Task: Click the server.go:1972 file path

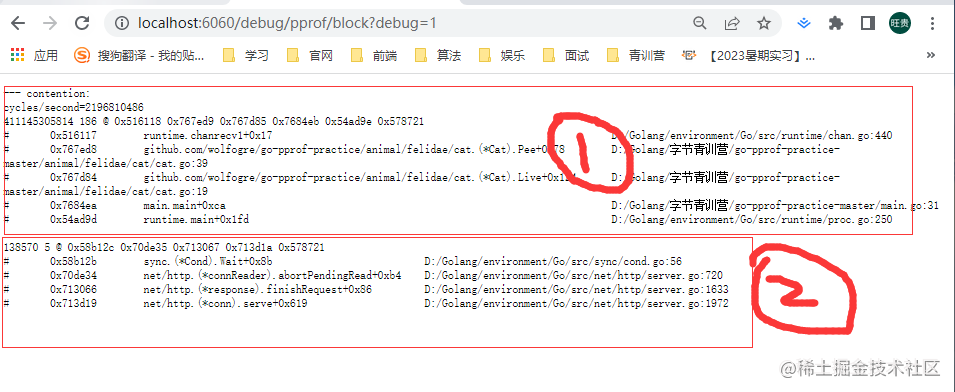Action: (x=576, y=304)
